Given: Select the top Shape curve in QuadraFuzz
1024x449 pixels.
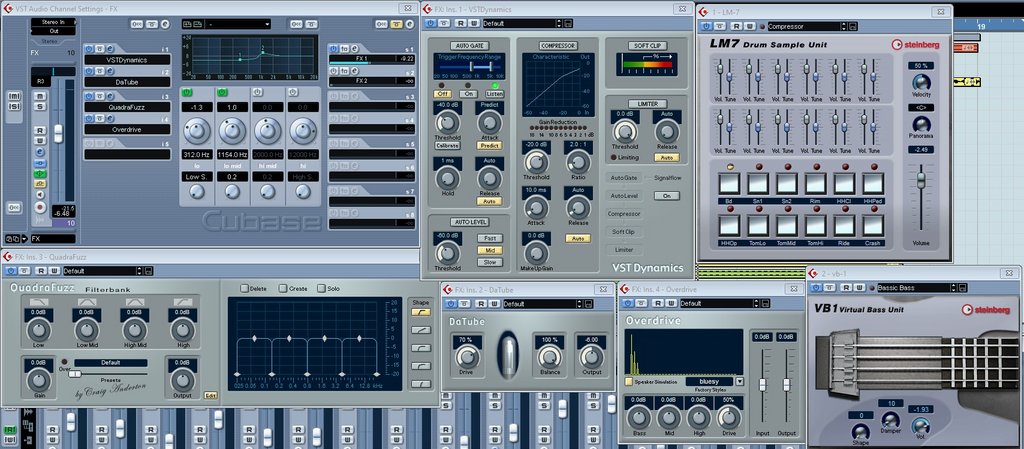Looking at the screenshot, I should [421, 313].
